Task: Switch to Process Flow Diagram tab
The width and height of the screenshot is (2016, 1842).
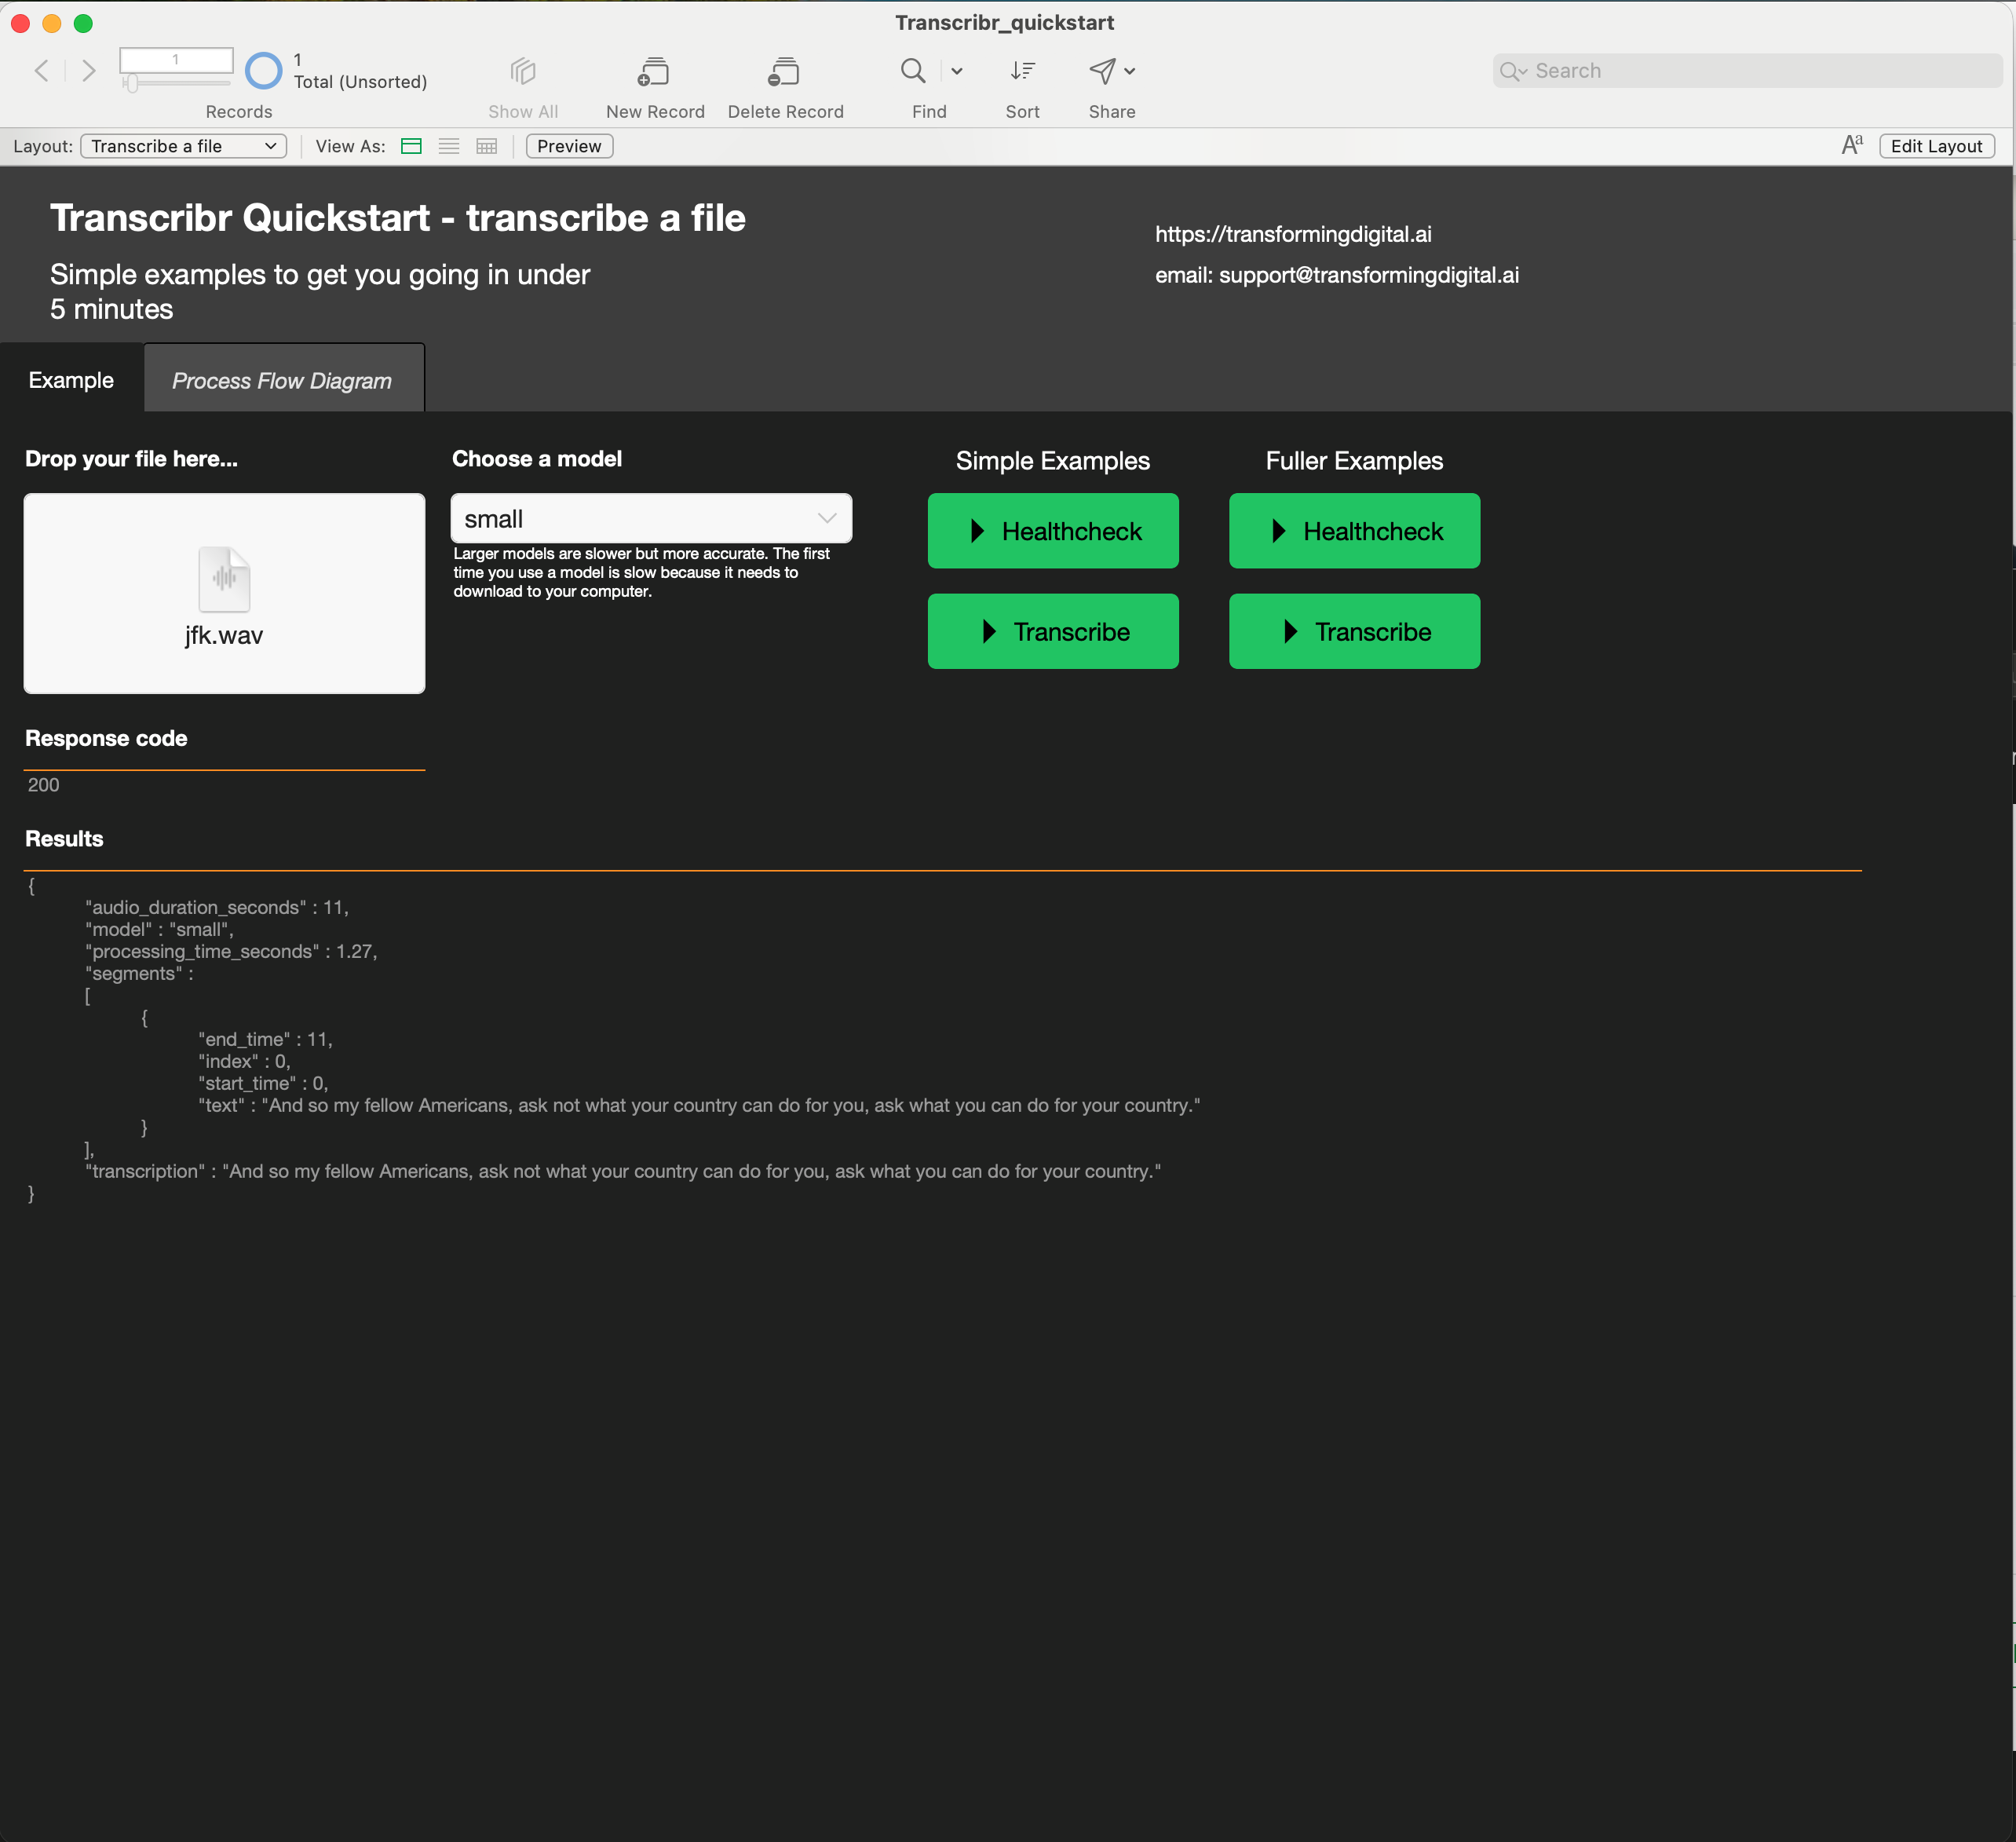Action: click(x=283, y=380)
